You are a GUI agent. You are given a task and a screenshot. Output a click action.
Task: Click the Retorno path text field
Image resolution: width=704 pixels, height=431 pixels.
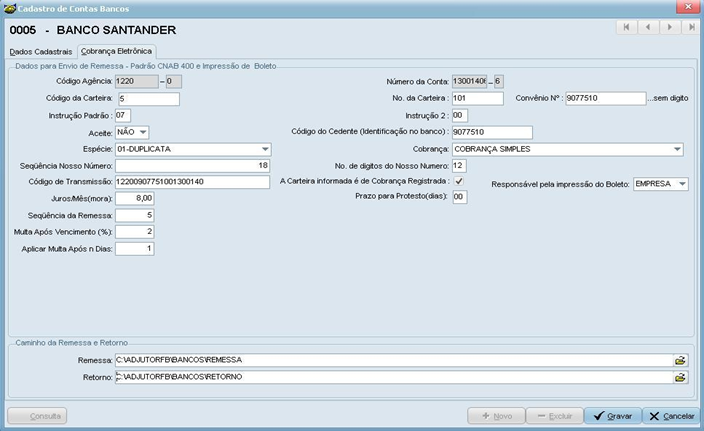[x=394, y=377]
